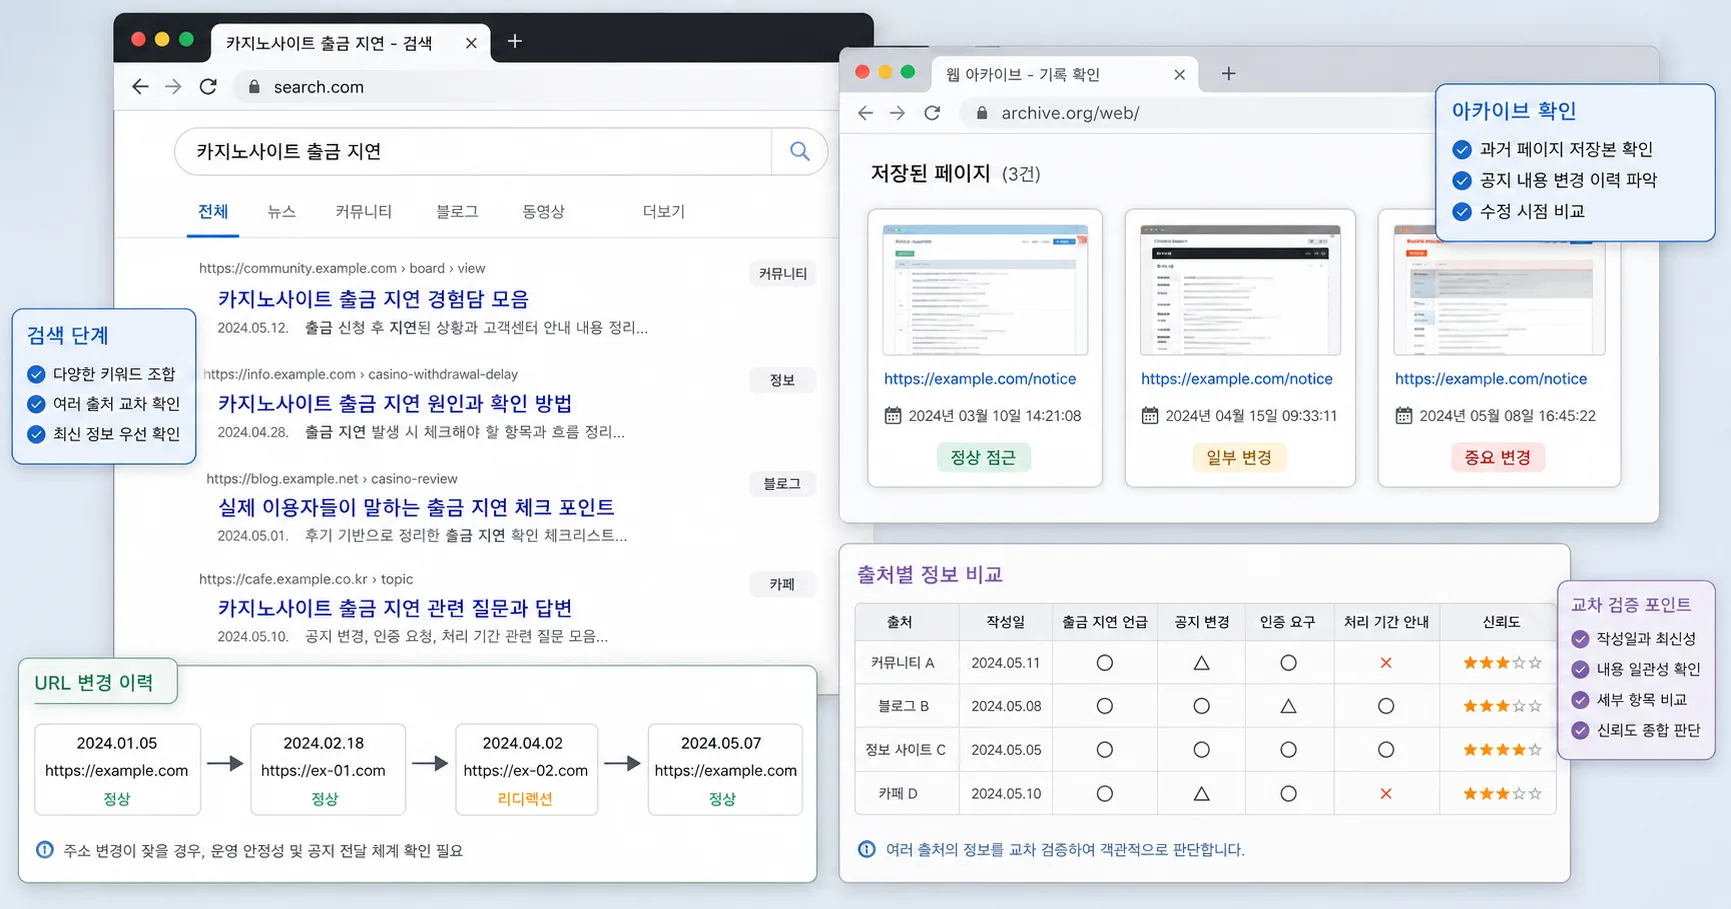Toggle 최신 정보 우선 확인 check
The height and width of the screenshot is (909, 1731).
tap(36, 434)
